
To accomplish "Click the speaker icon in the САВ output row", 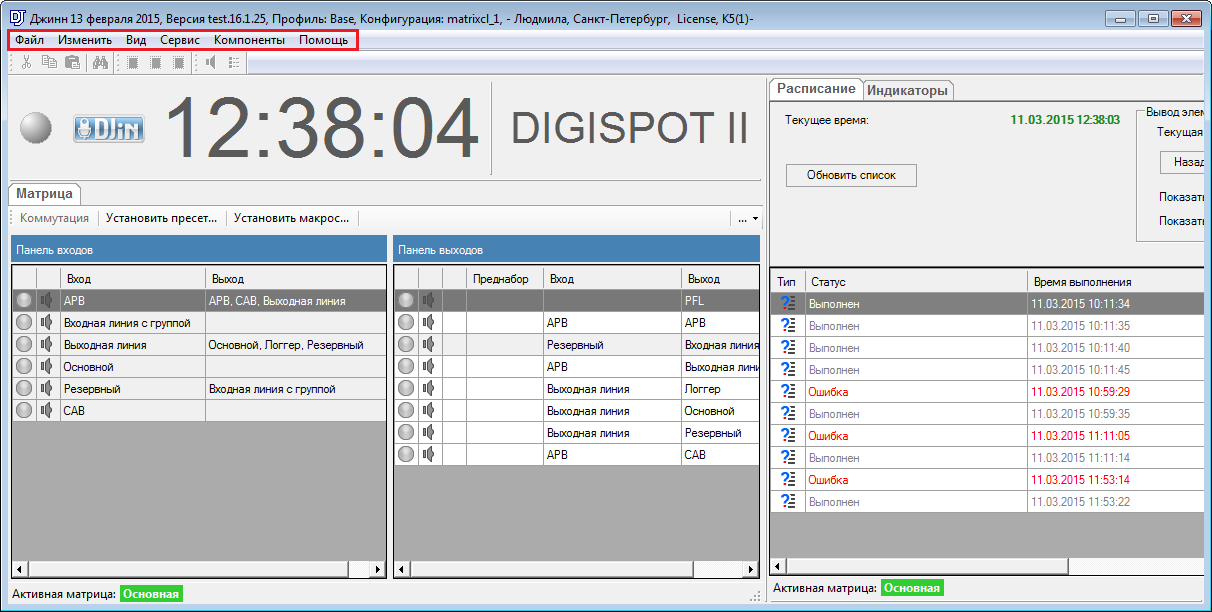I will [x=429, y=454].
